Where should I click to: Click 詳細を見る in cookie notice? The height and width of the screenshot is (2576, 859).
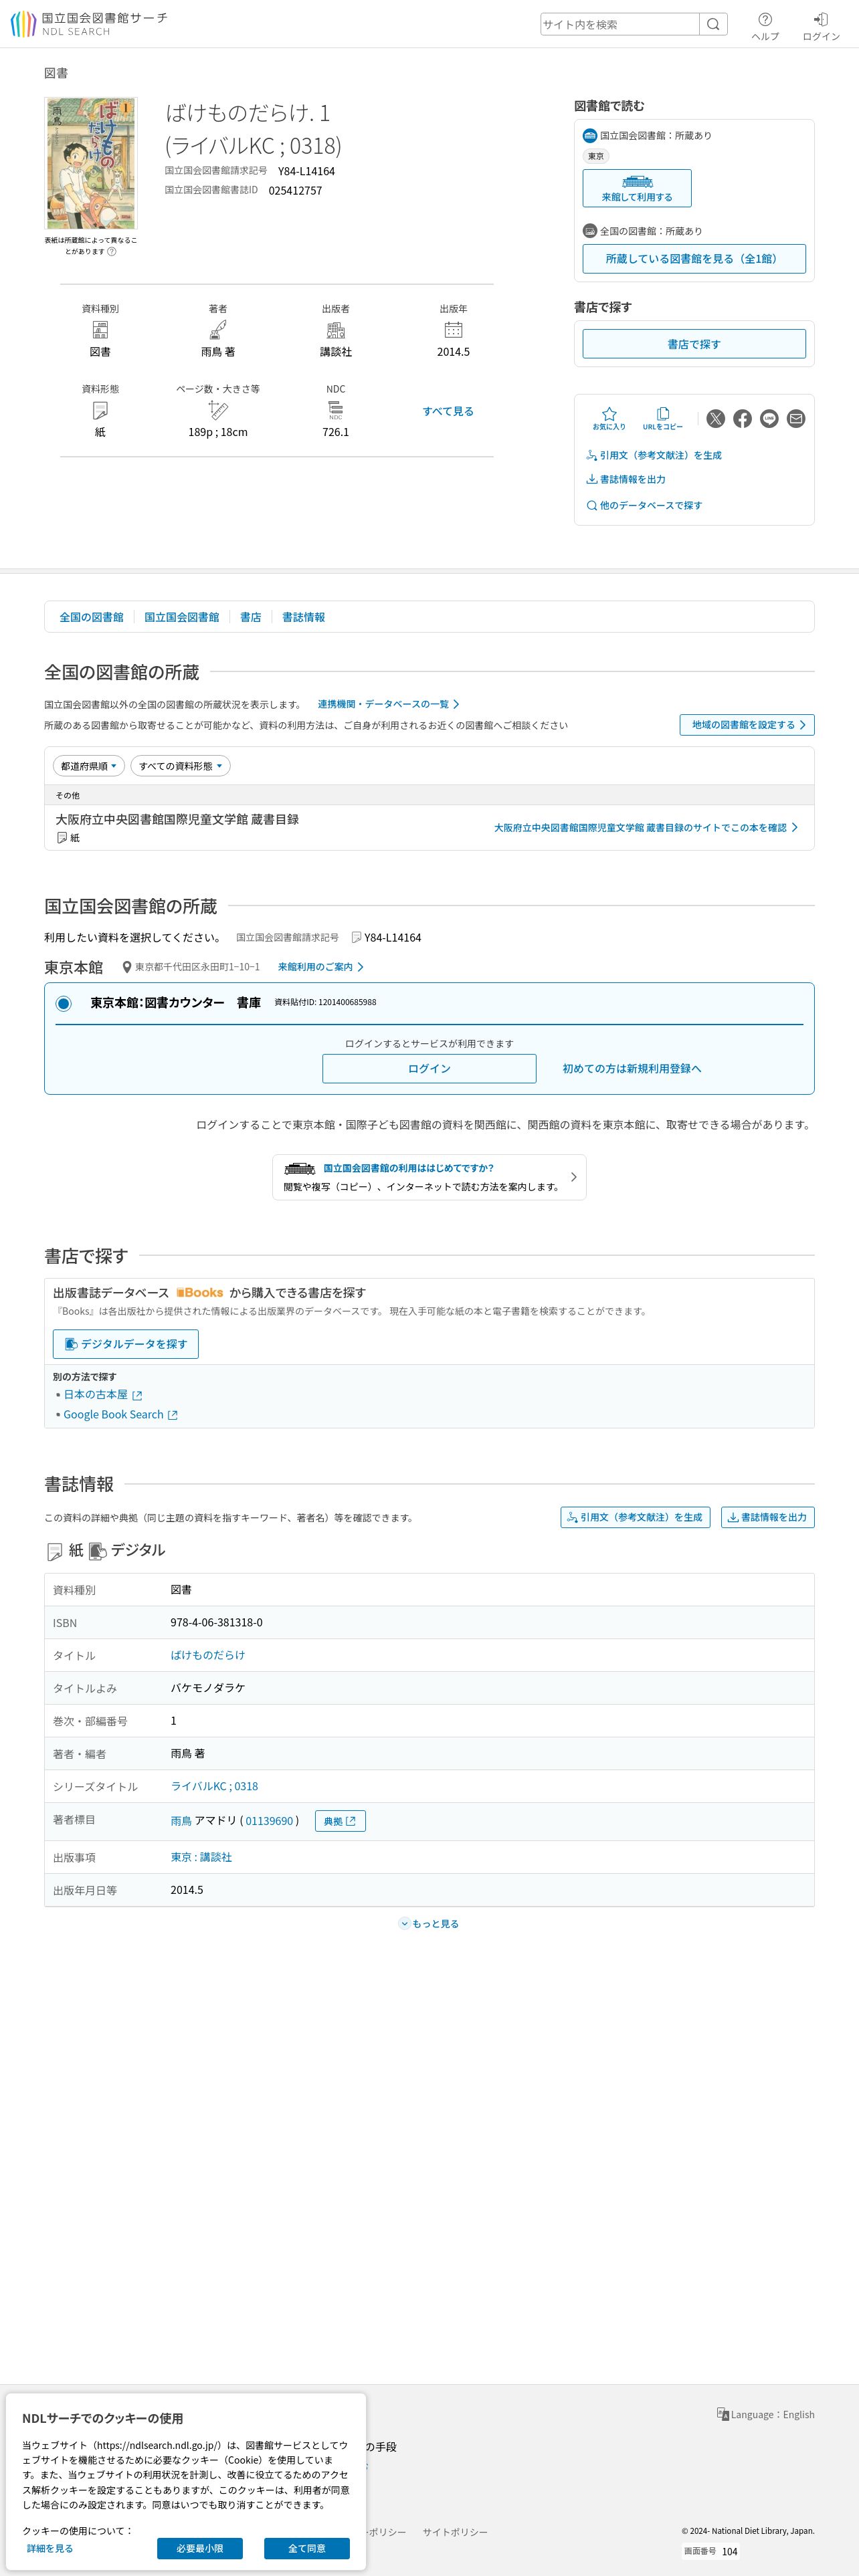[x=50, y=2548]
